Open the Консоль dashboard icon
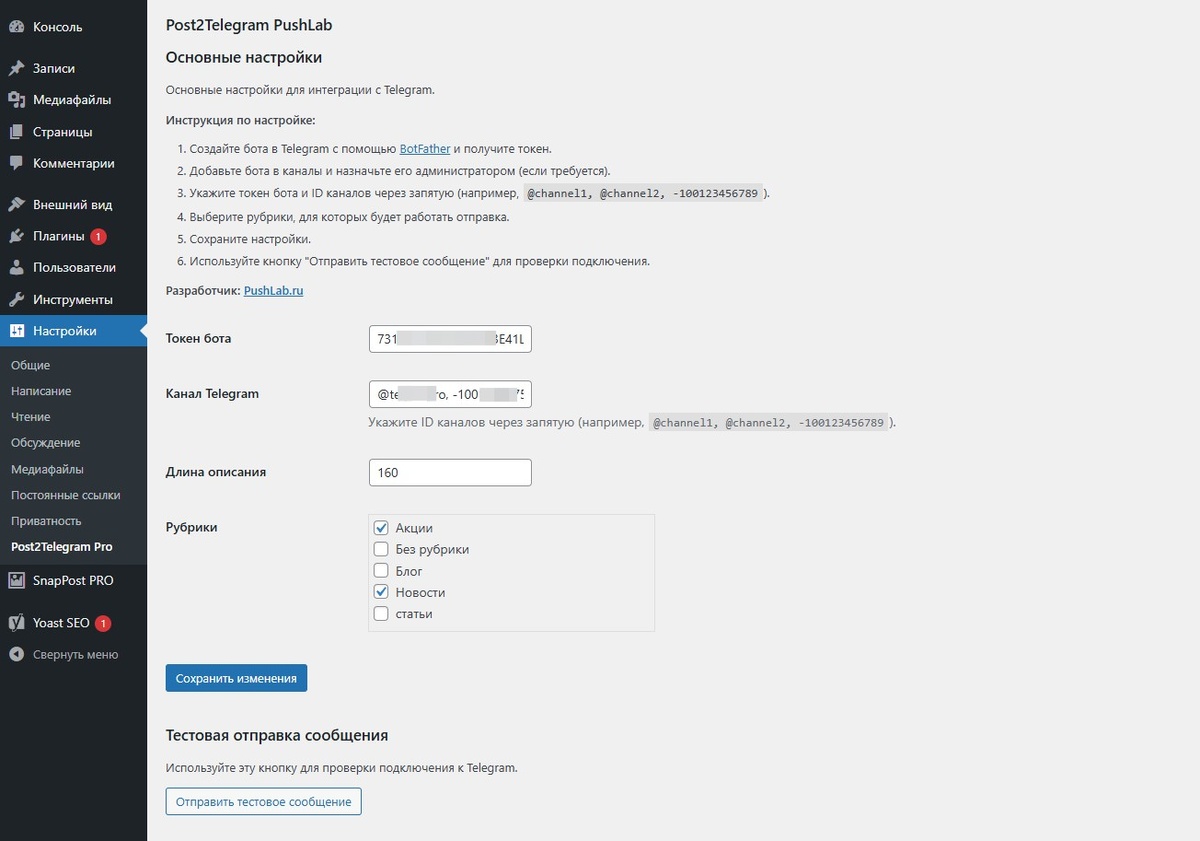The height and width of the screenshot is (841, 1200). (x=18, y=26)
